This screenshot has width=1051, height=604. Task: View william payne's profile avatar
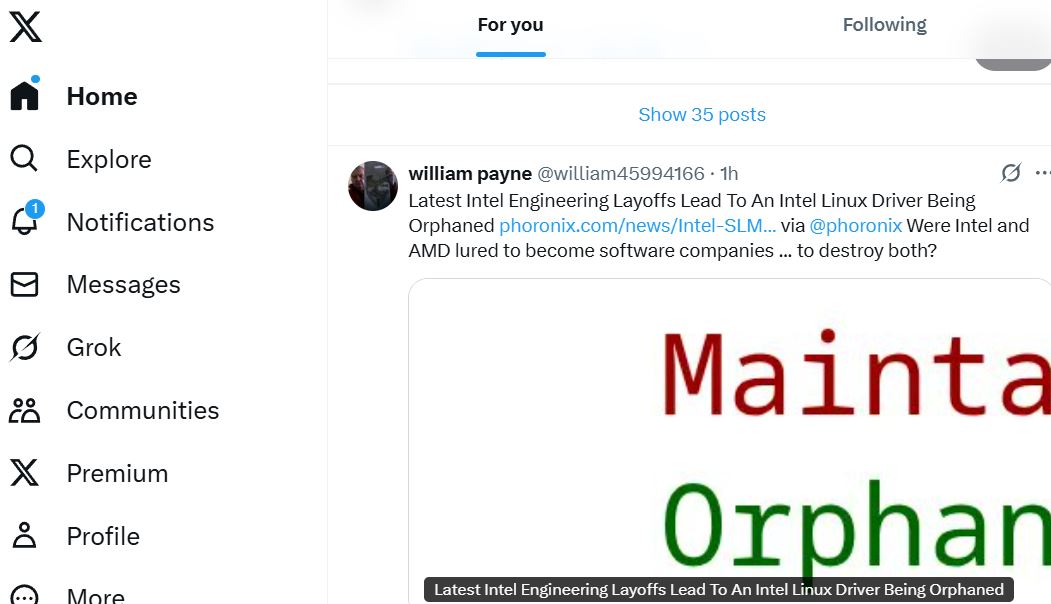pos(373,186)
